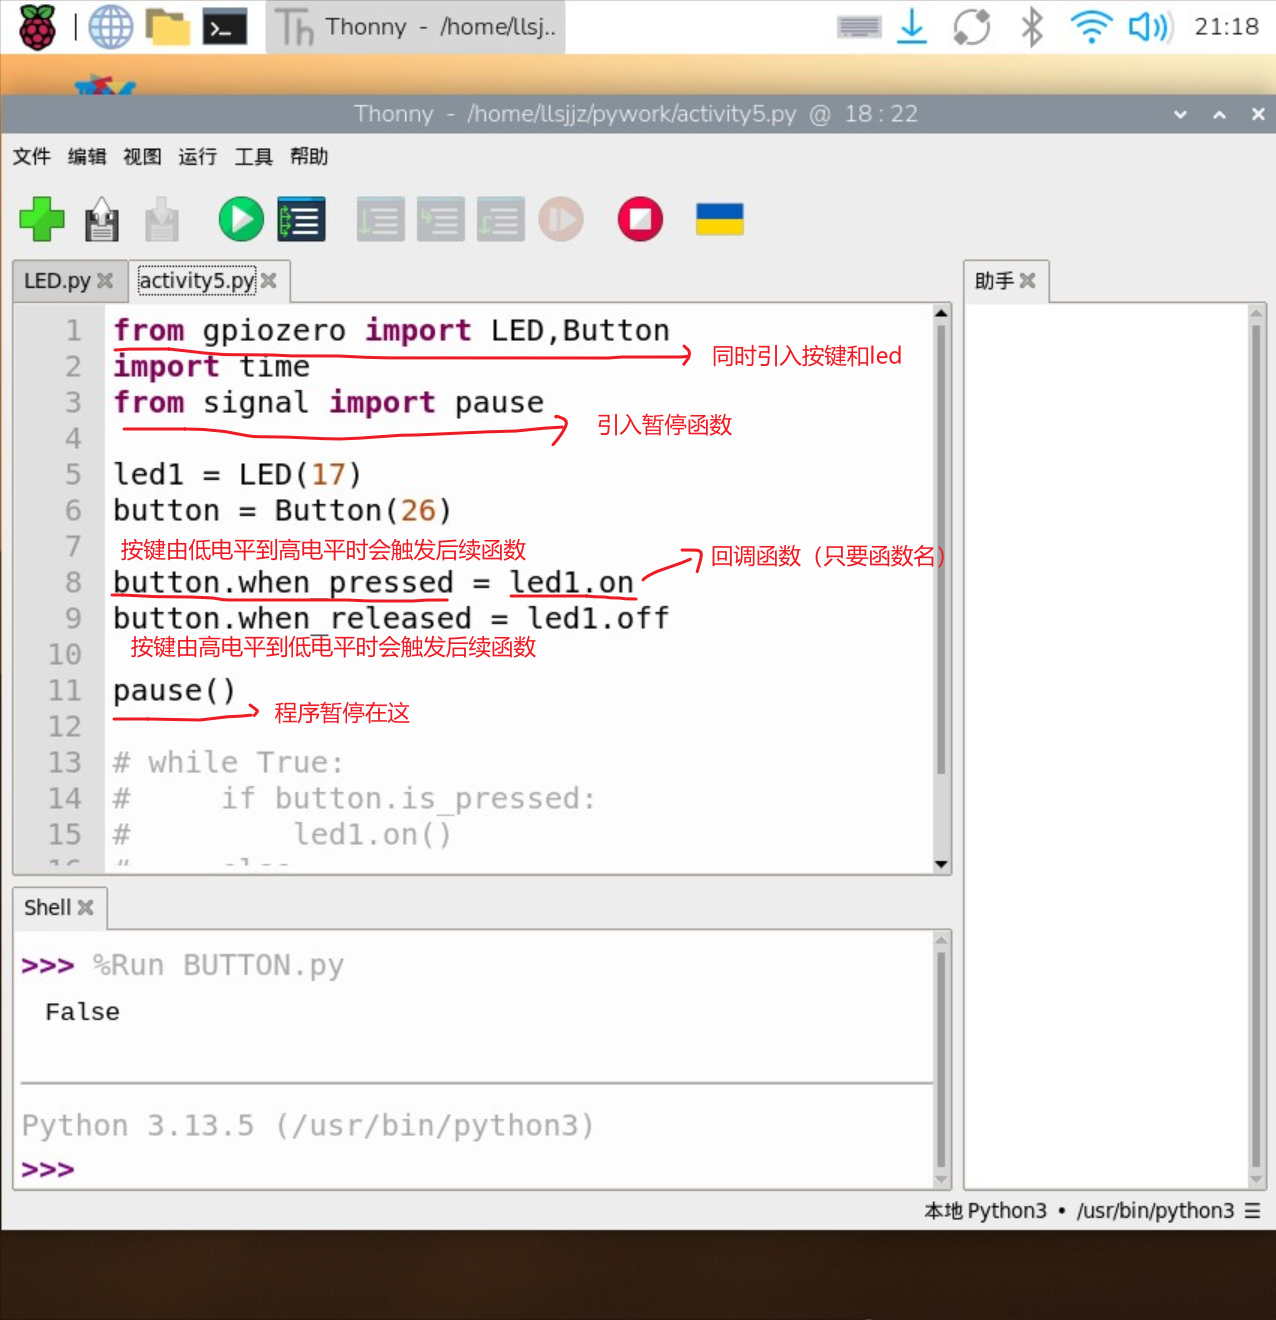Open the 文件 menu
This screenshot has width=1276, height=1320.
(31, 156)
